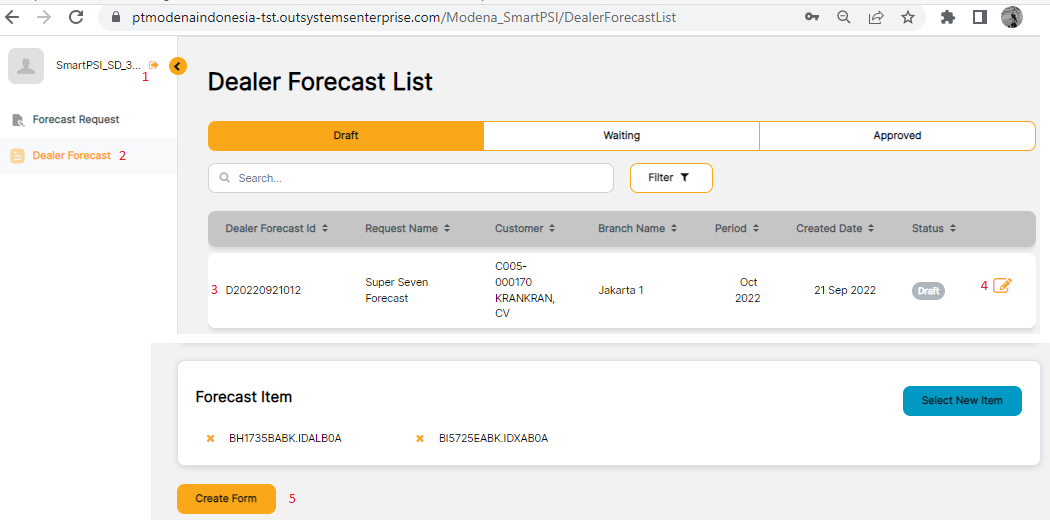The width and height of the screenshot is (1050, 520).
Task: Click the browser zoom magnifier icon
Action: (844, 17)
